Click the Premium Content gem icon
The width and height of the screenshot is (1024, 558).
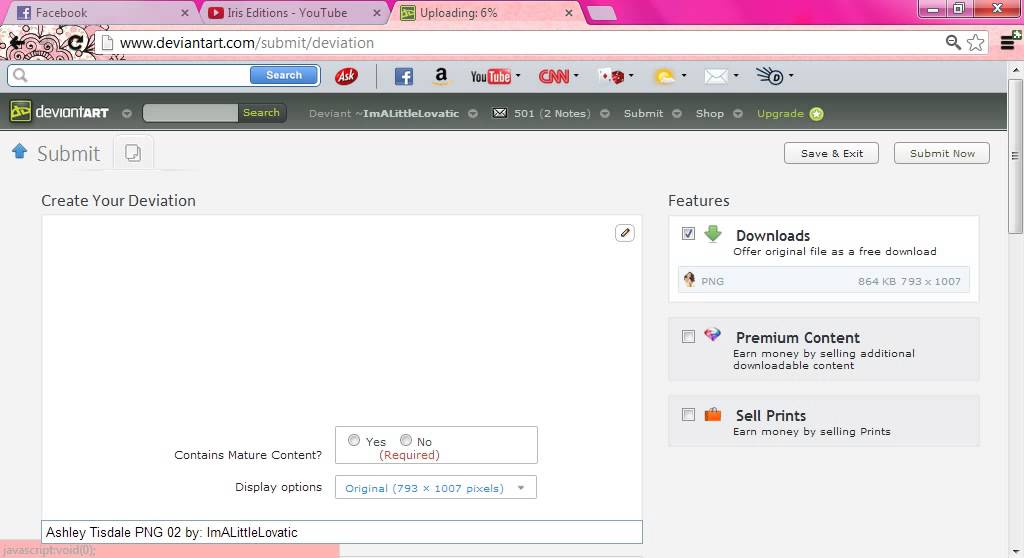point(712,335)
